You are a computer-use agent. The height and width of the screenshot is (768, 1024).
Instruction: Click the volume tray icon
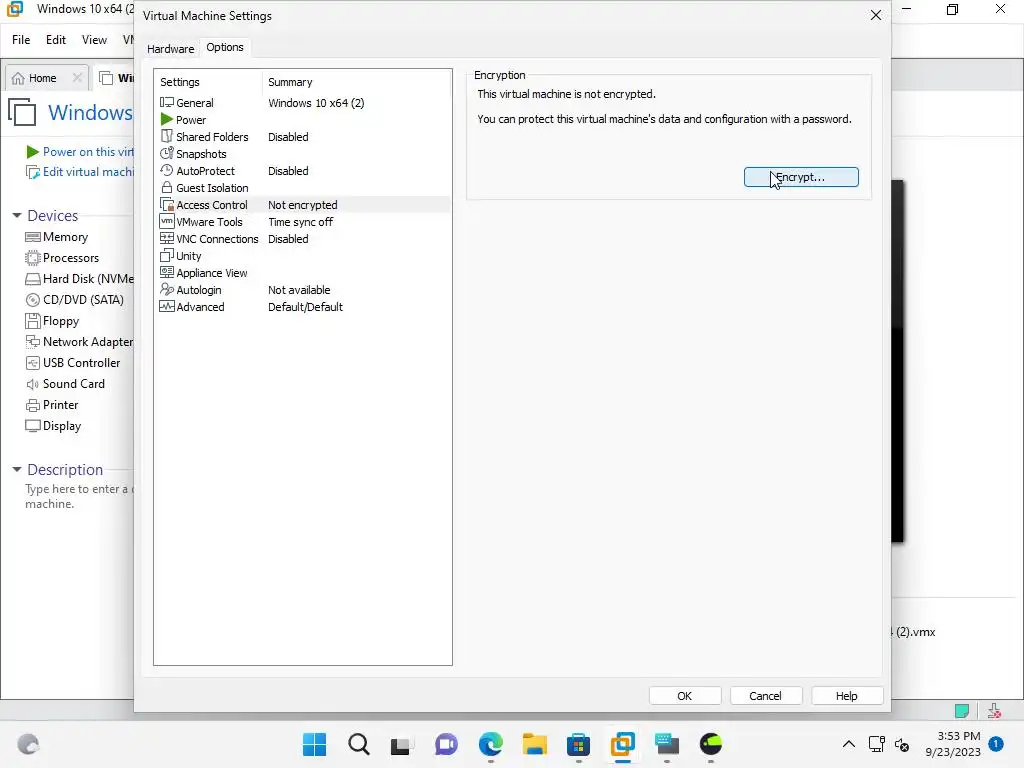(902, 744)
